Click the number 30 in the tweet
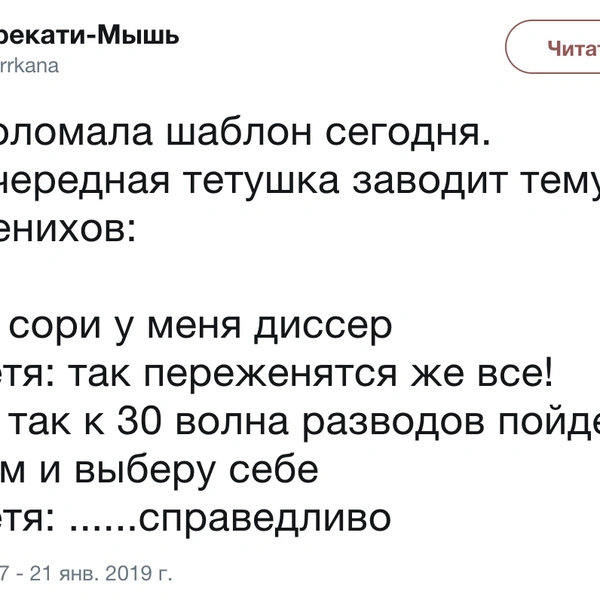 (138, 421)
